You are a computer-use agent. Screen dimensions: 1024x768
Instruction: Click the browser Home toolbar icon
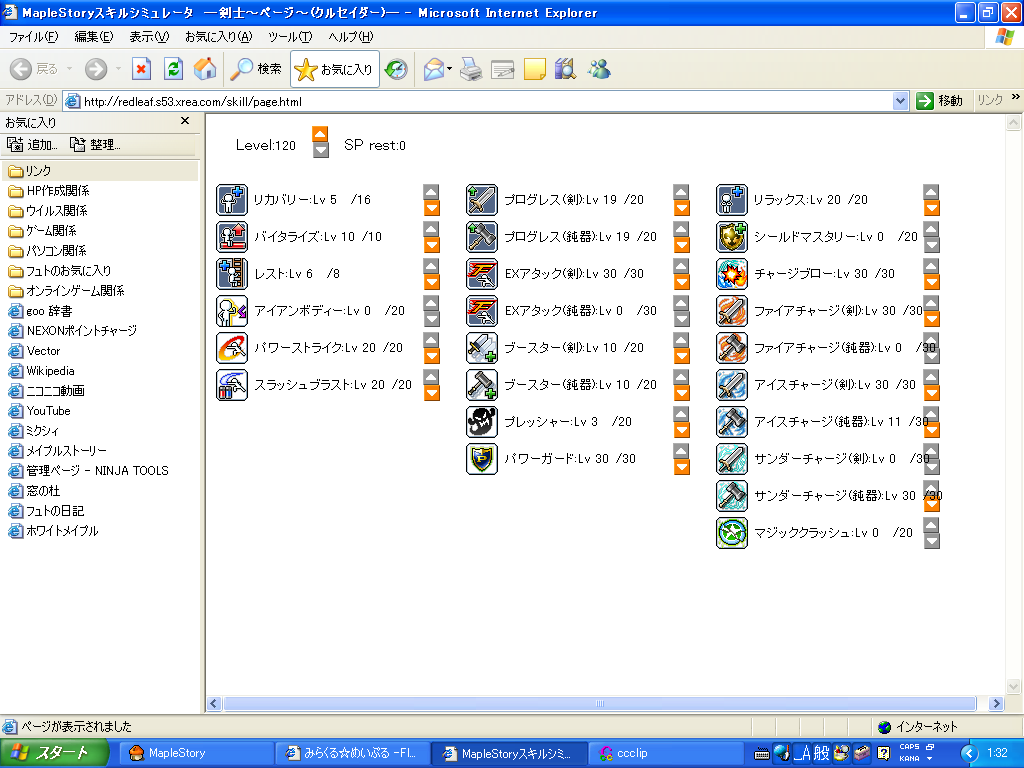[x=204, y=69]
